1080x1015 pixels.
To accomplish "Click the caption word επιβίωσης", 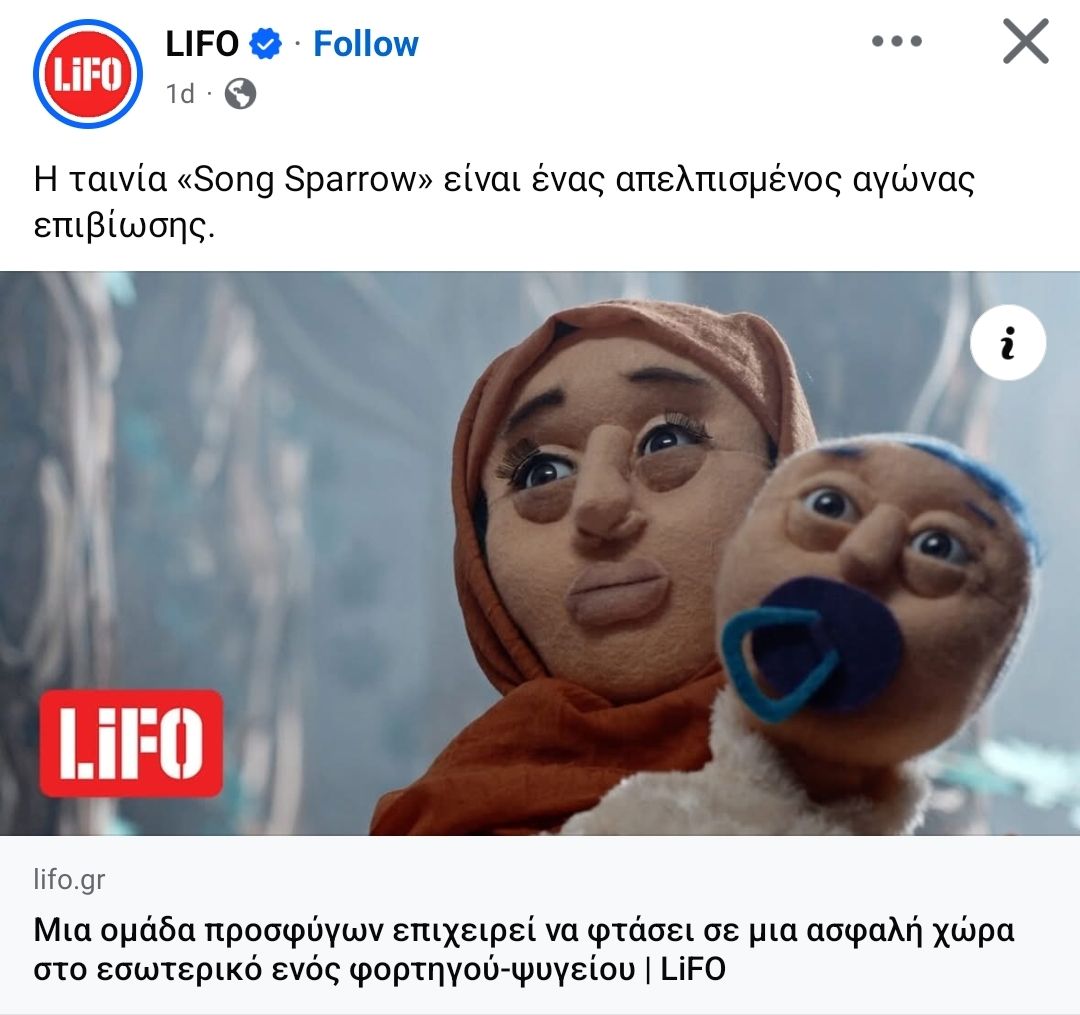I will click(x=124, y=225).
